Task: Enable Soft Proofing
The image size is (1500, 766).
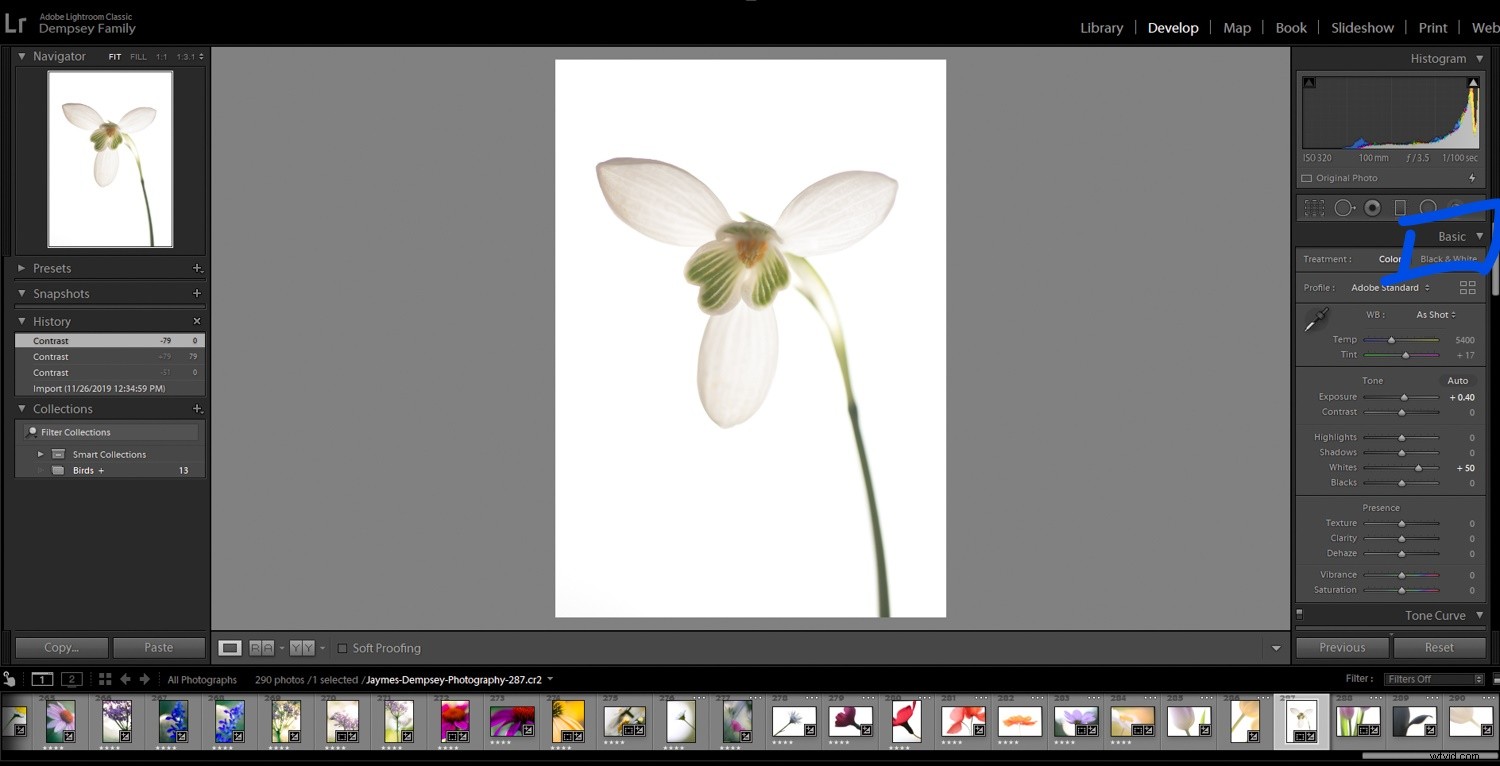Action: pos(344,648)
